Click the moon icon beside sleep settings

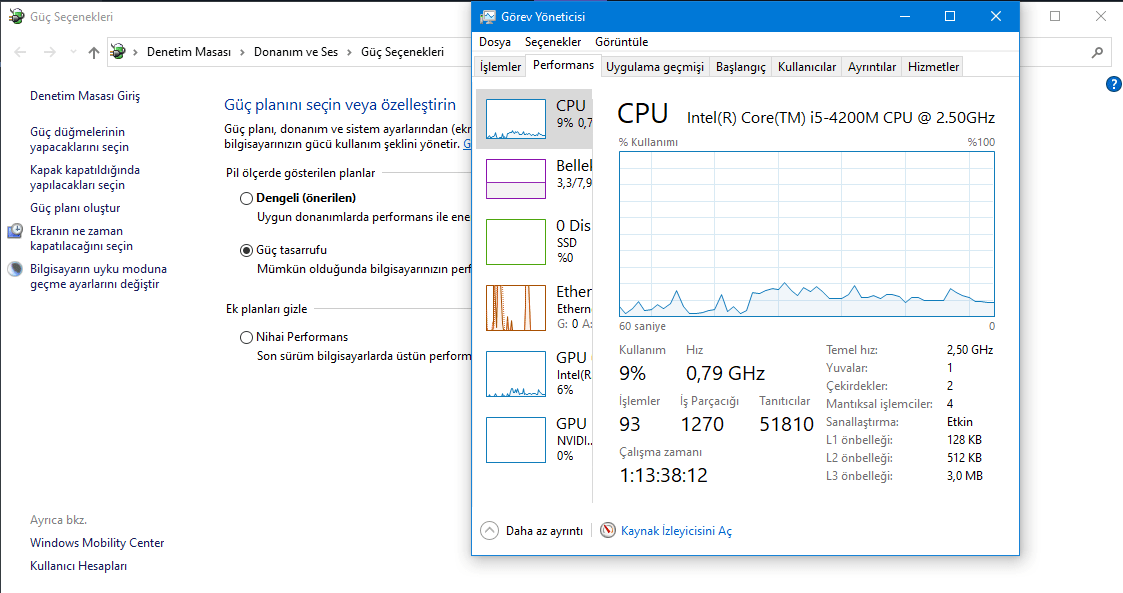tap(15, 269)
